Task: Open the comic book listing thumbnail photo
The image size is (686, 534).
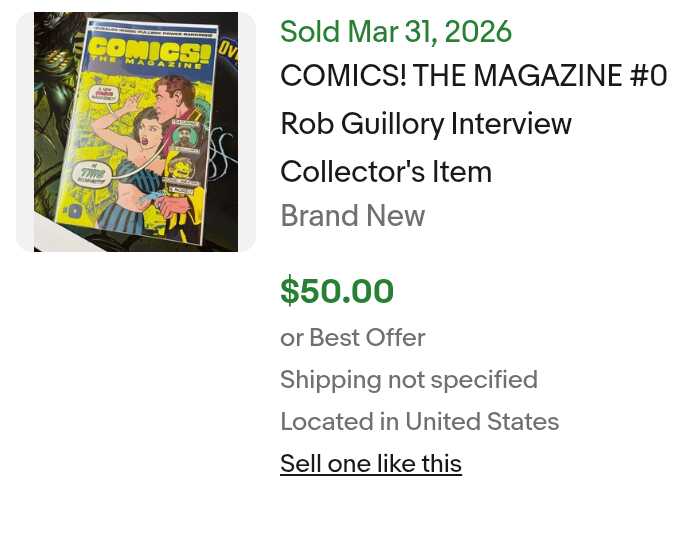Action: point(136,132)
